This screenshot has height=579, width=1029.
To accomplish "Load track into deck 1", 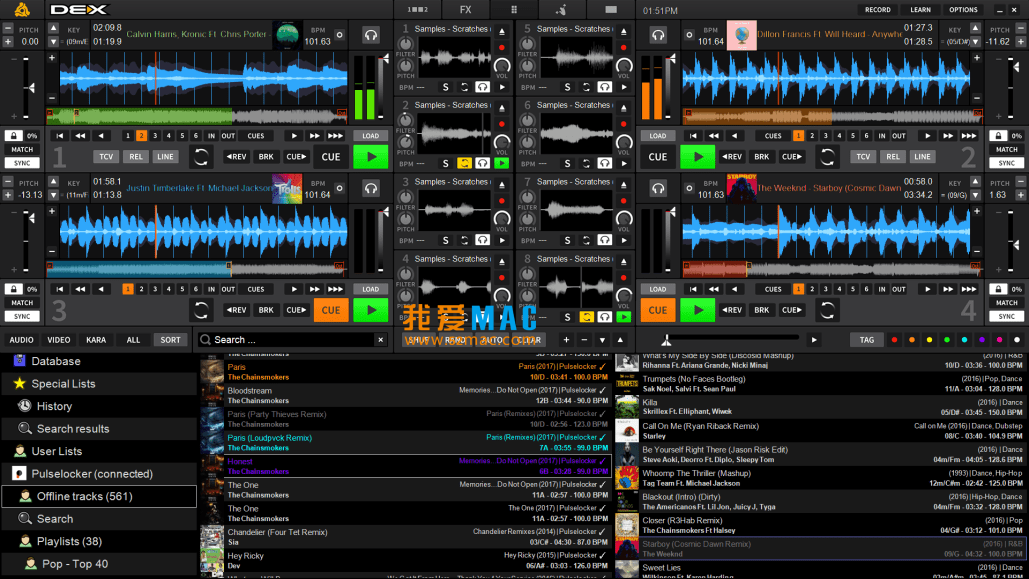I will click(371, 136).
